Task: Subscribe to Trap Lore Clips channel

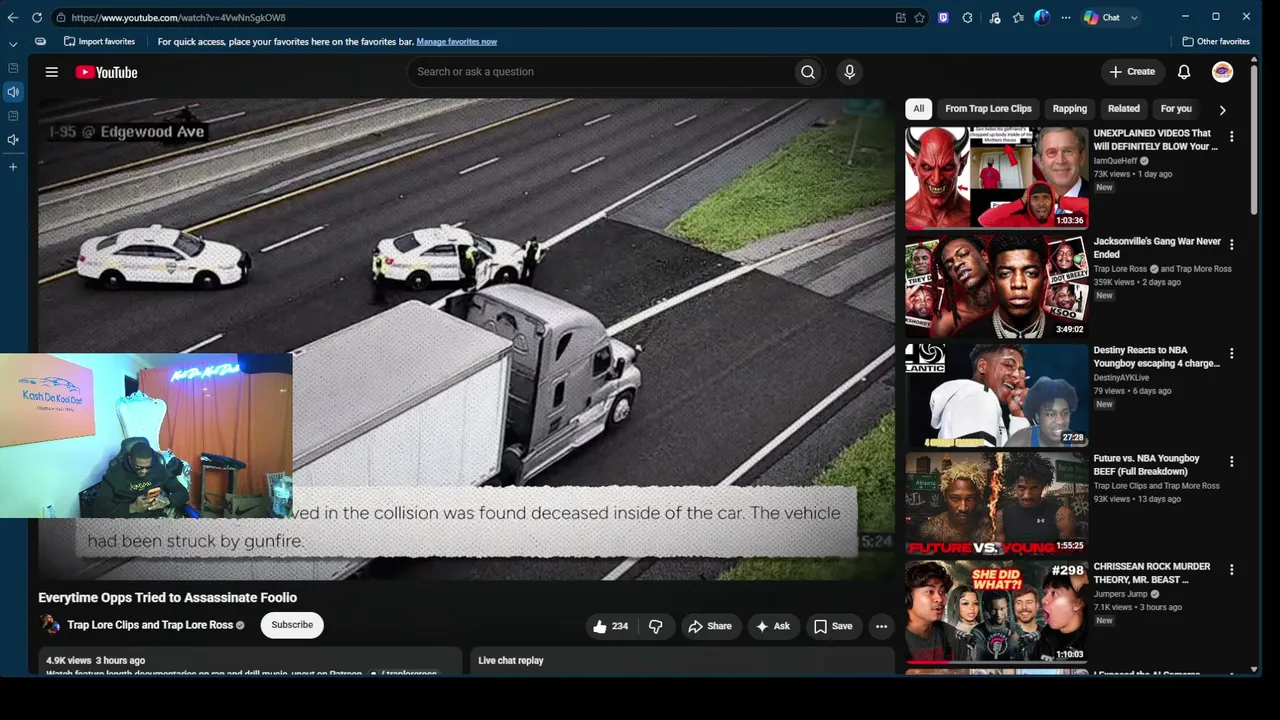Action: tap(292, 625)
